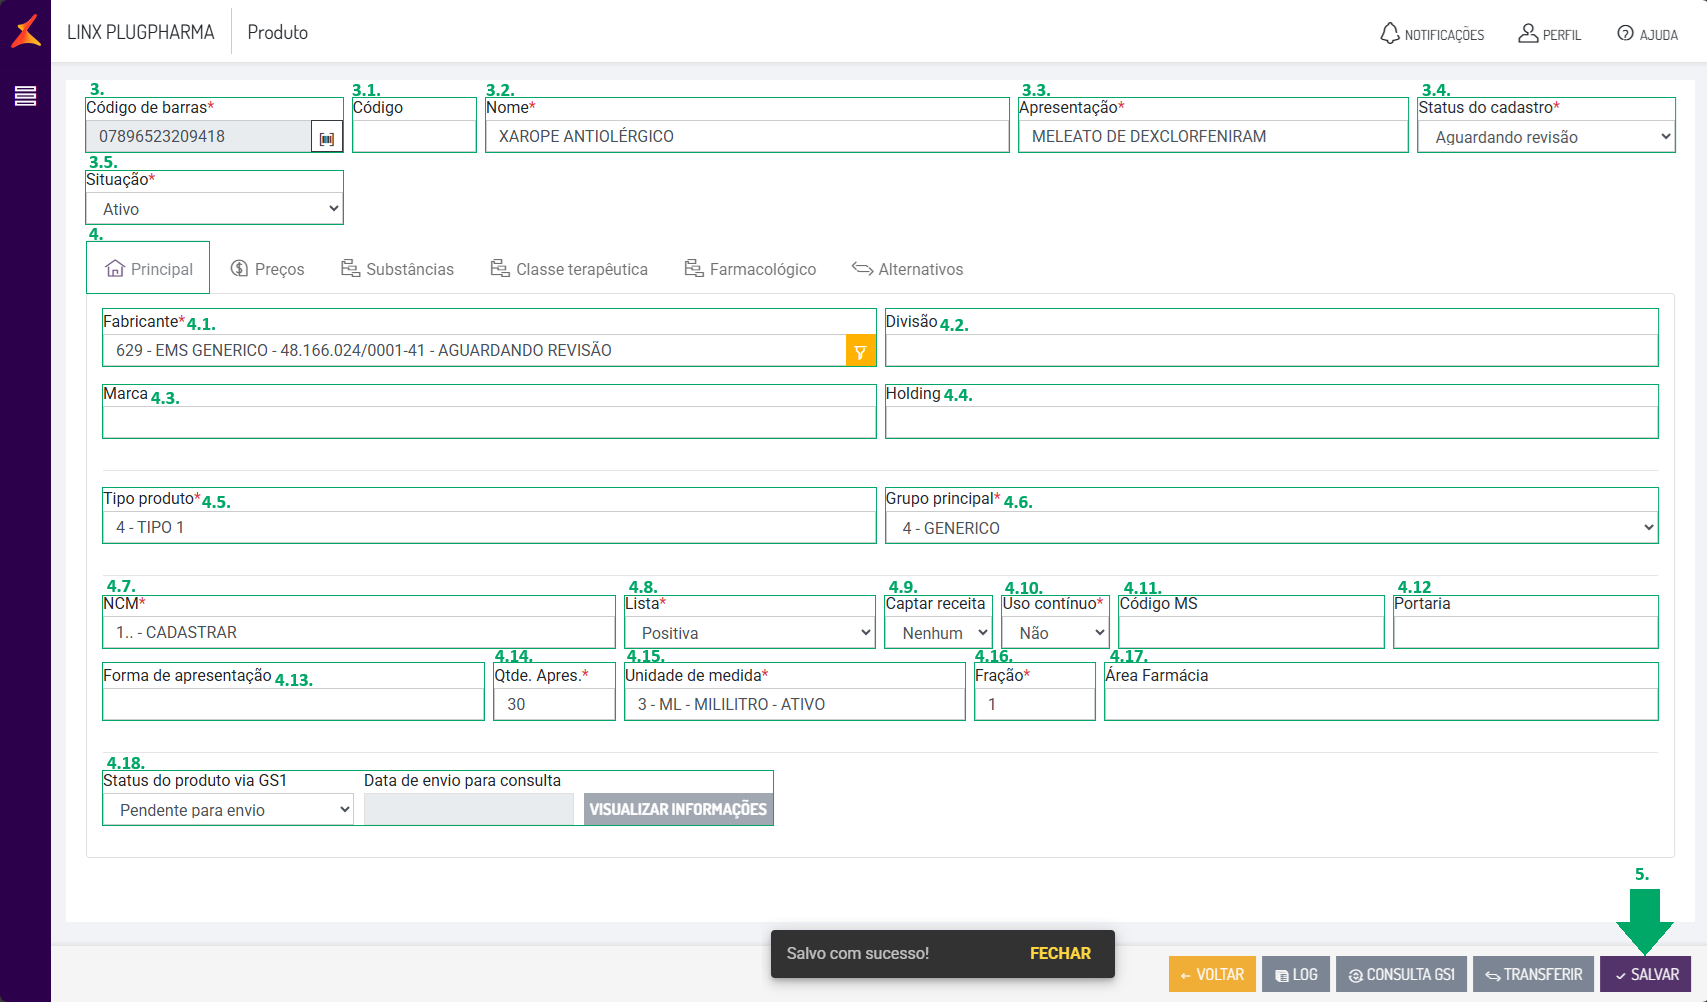Viewport: 1707px width, 1002px height.
Task: Click the Data de envio para consulta field
Action: [469, 809]
